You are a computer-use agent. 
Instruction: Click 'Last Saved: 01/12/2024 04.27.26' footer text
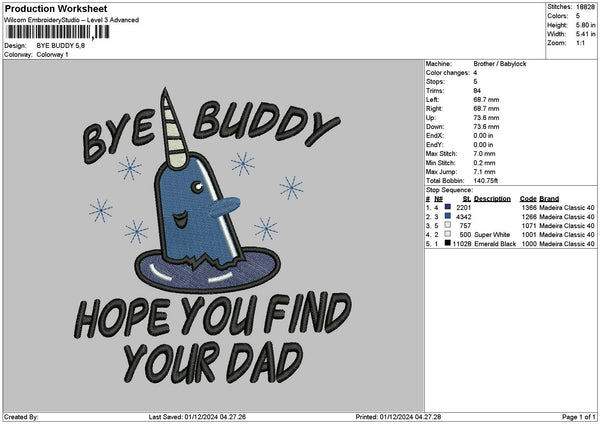point(197,417)
